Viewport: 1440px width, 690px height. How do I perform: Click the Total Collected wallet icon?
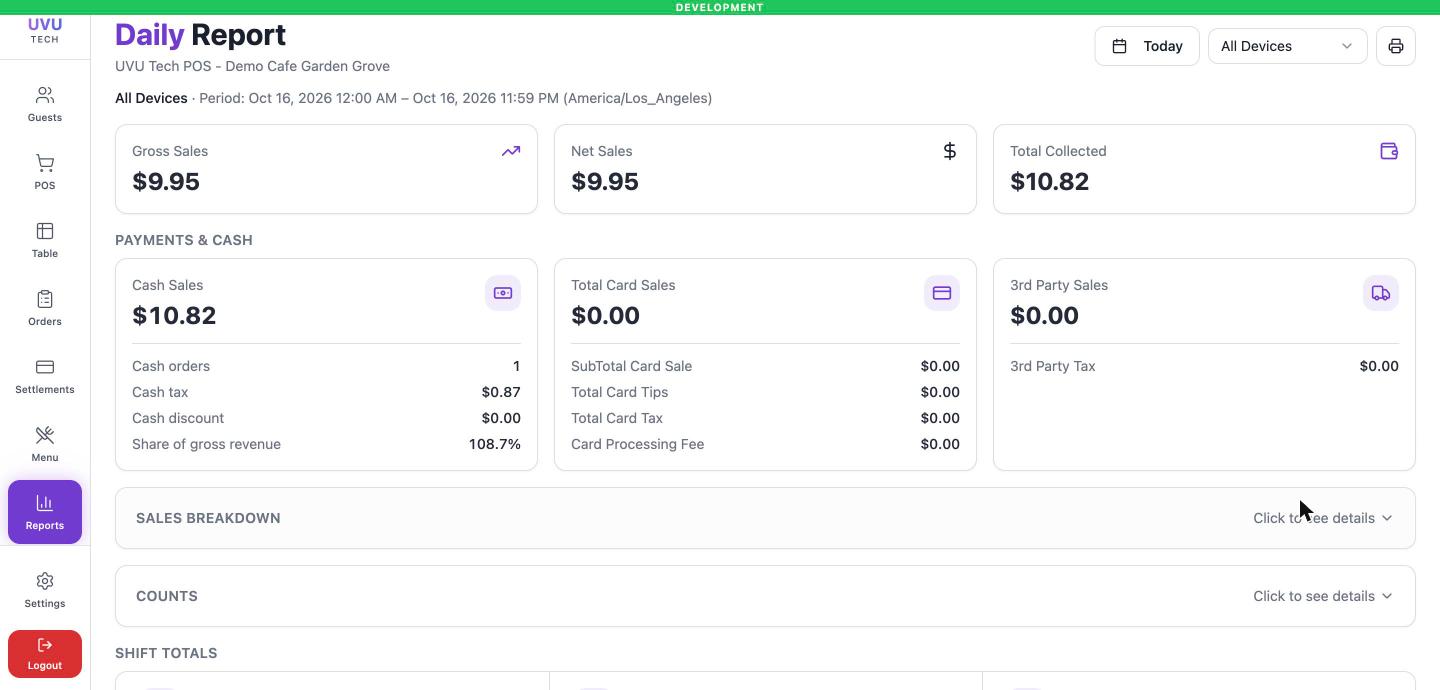click(1389, 151)
